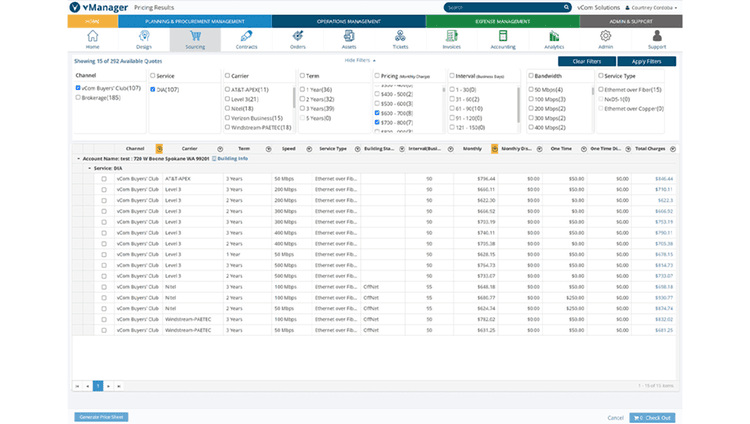Collapse the Account Name group row
750x424 pixels.
coord(78,158)
